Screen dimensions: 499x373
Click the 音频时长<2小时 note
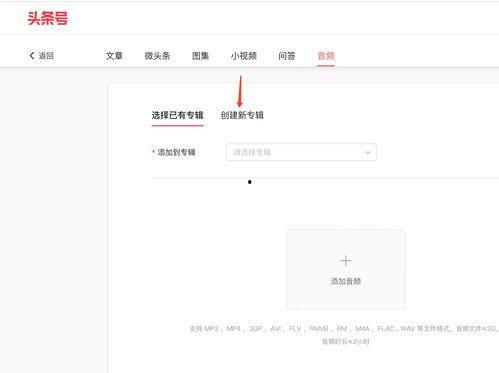[x=346, y=342]
